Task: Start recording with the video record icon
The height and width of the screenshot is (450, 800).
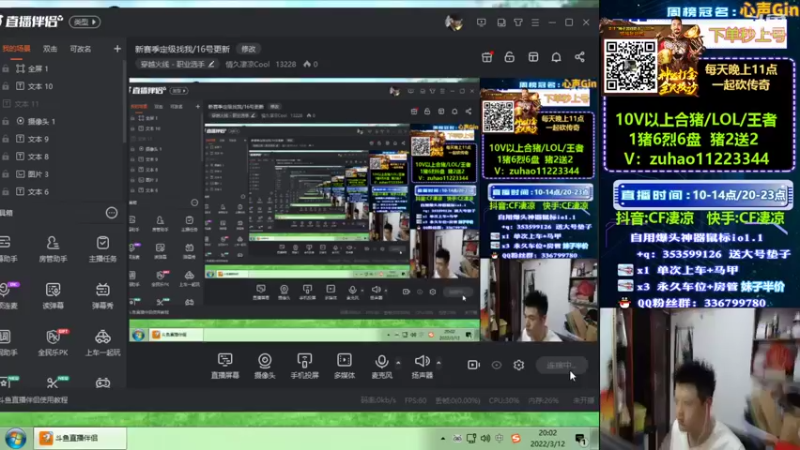Action: point(473,365)
